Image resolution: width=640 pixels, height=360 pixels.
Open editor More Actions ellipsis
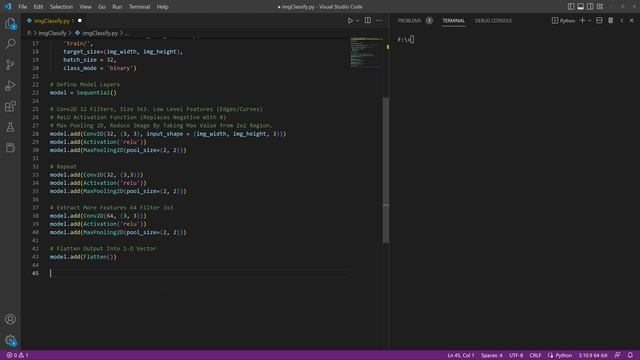(x=379, y=20)
